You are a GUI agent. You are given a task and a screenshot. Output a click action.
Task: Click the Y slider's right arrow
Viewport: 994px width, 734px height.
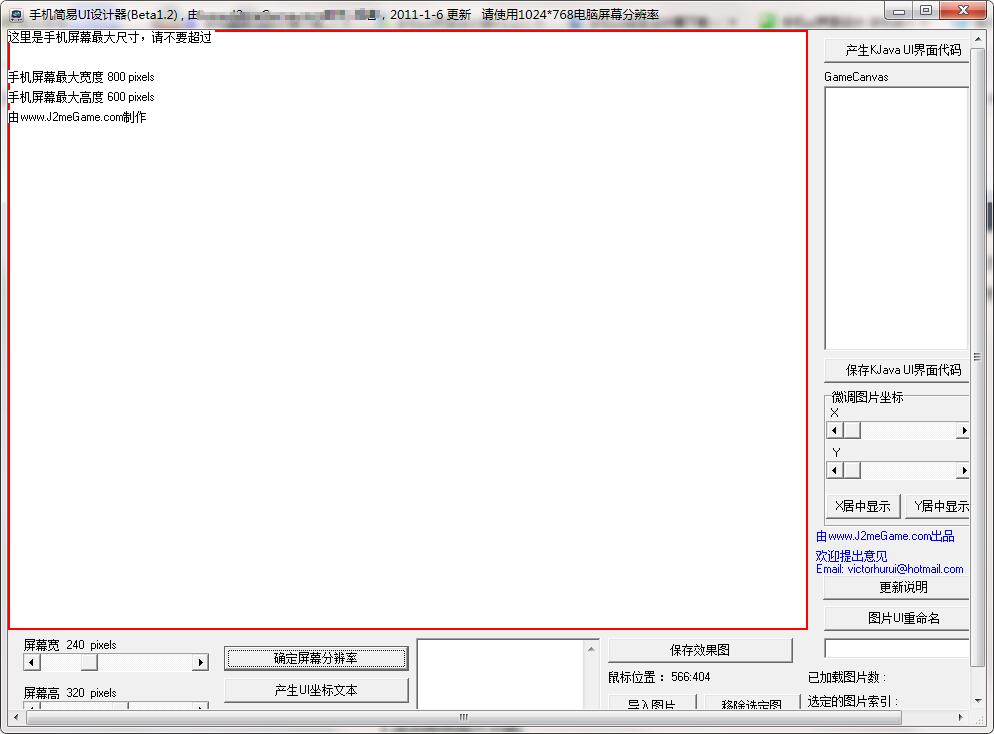962,470
